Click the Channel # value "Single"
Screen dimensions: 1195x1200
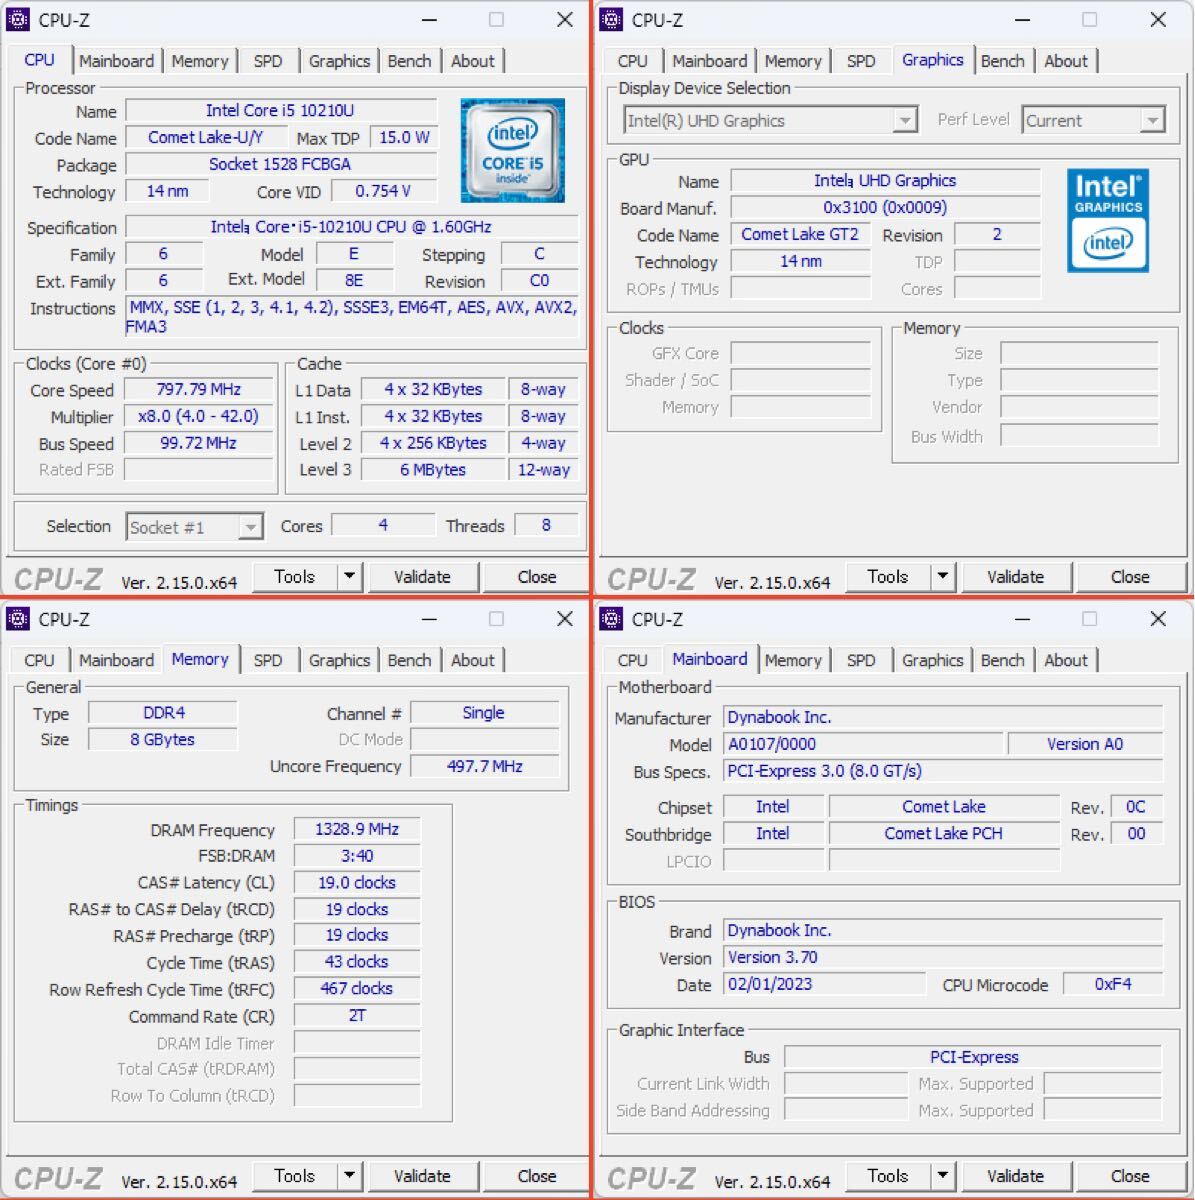(484, 713)
